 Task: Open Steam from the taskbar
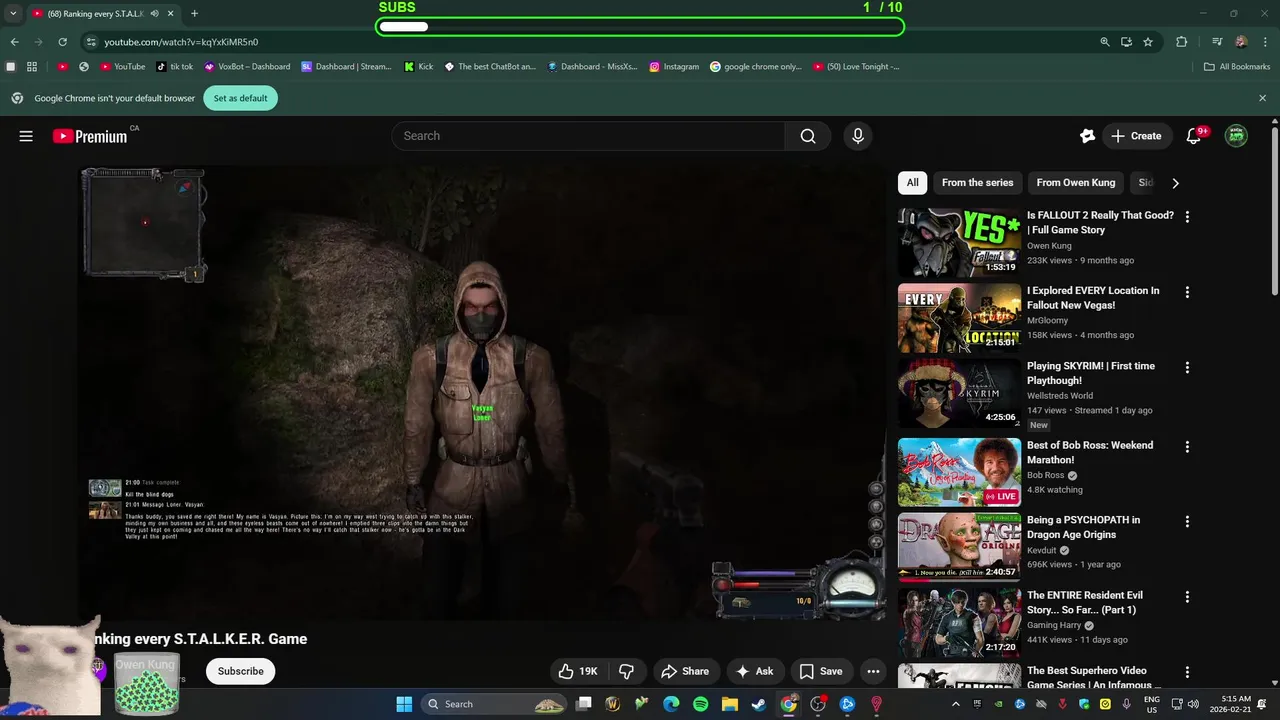click(x=759, y=704)
